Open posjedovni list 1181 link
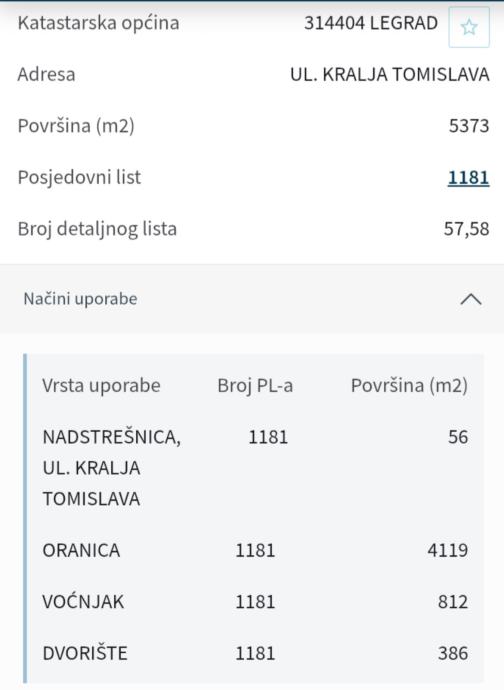 point(468,177)
